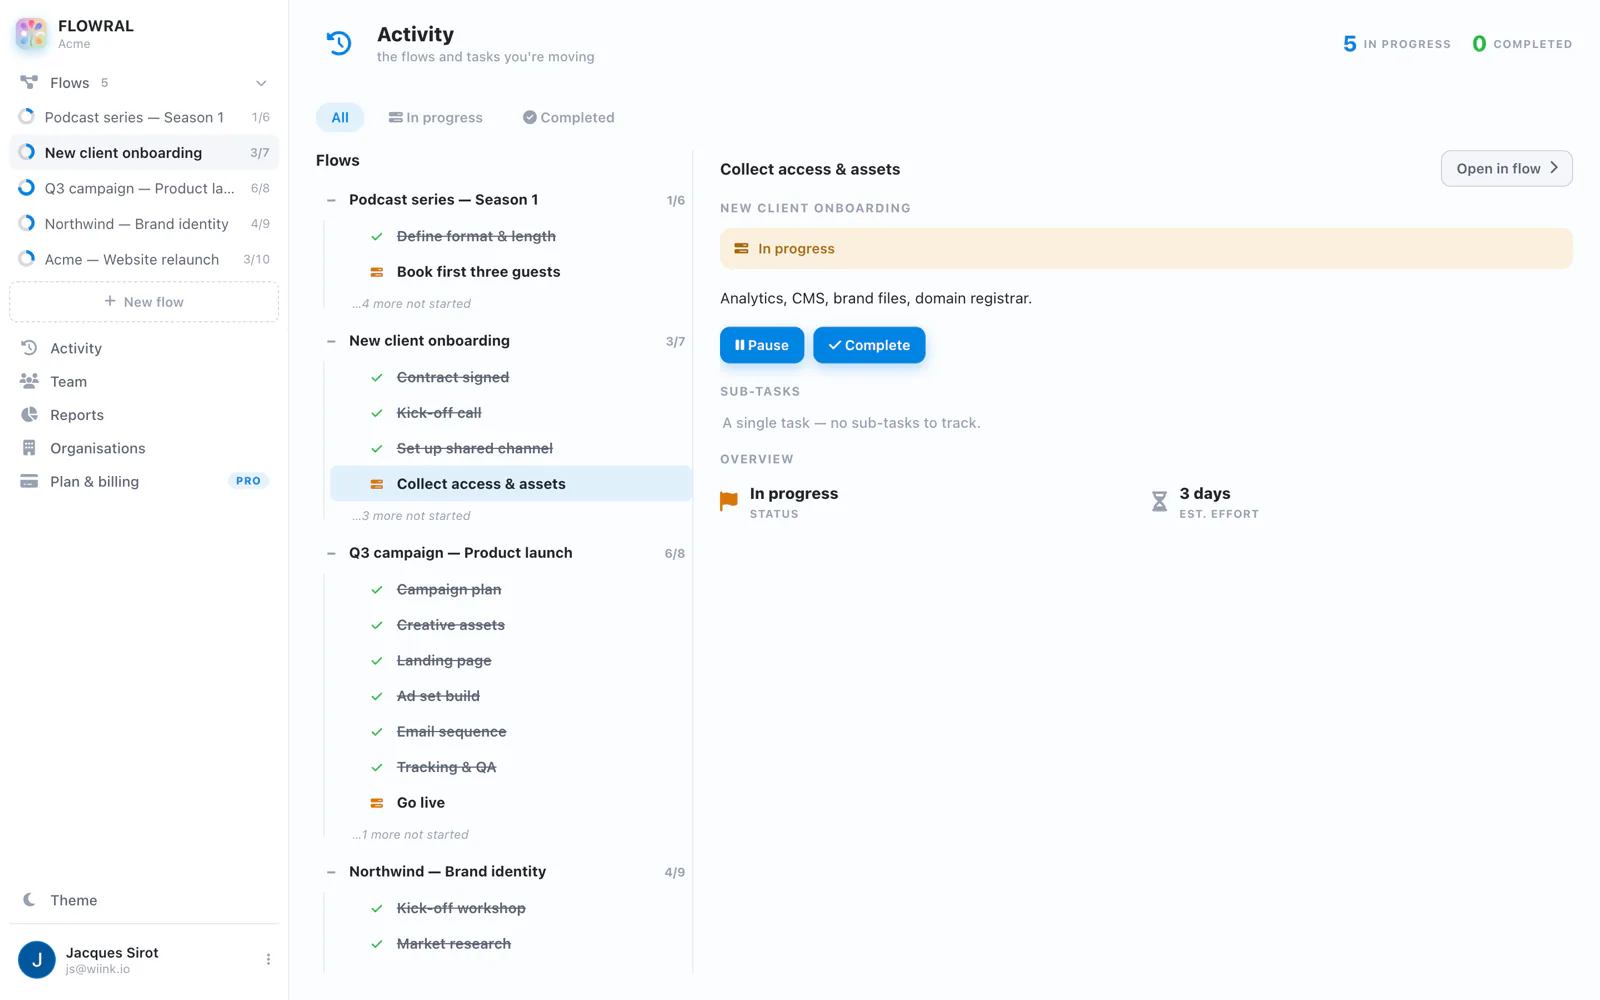Click checkmark next to Landing page
Image resolution: width=1600 pixels, height=1000 pixels.
point(377,661)
